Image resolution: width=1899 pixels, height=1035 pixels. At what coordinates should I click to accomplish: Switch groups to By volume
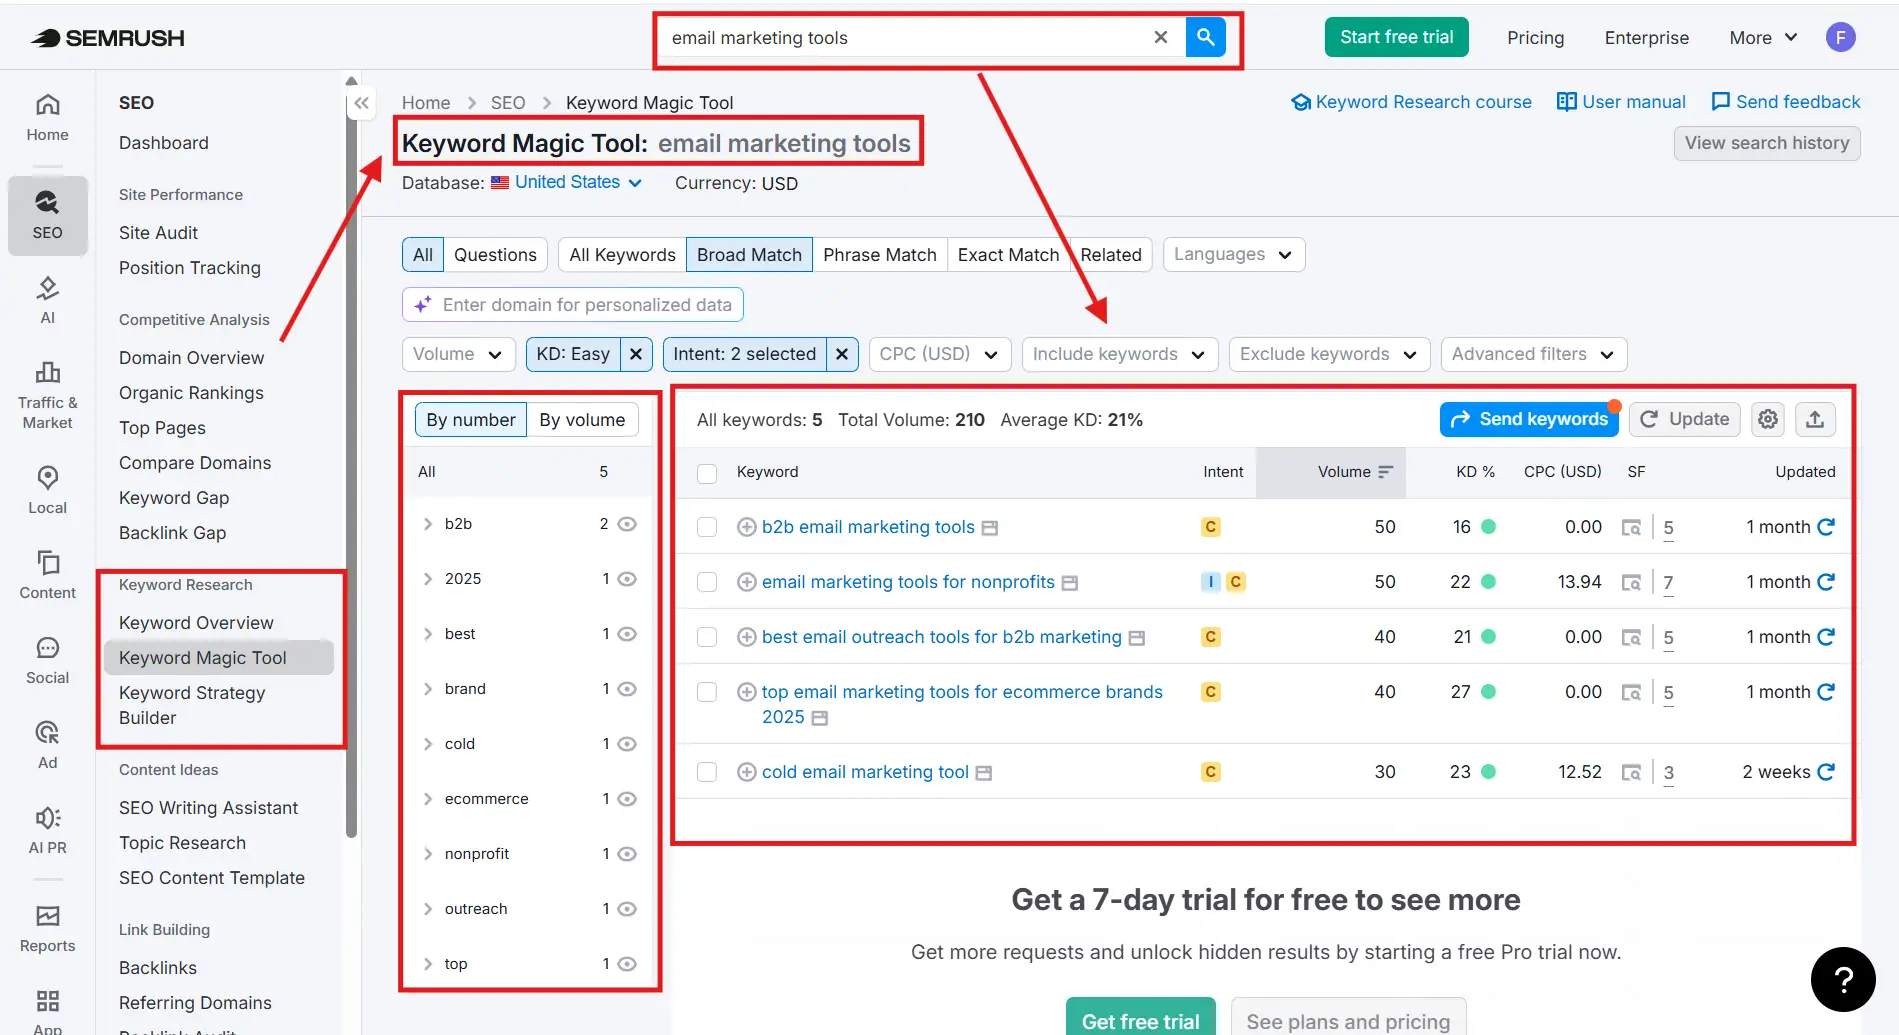tap(582, 420)
